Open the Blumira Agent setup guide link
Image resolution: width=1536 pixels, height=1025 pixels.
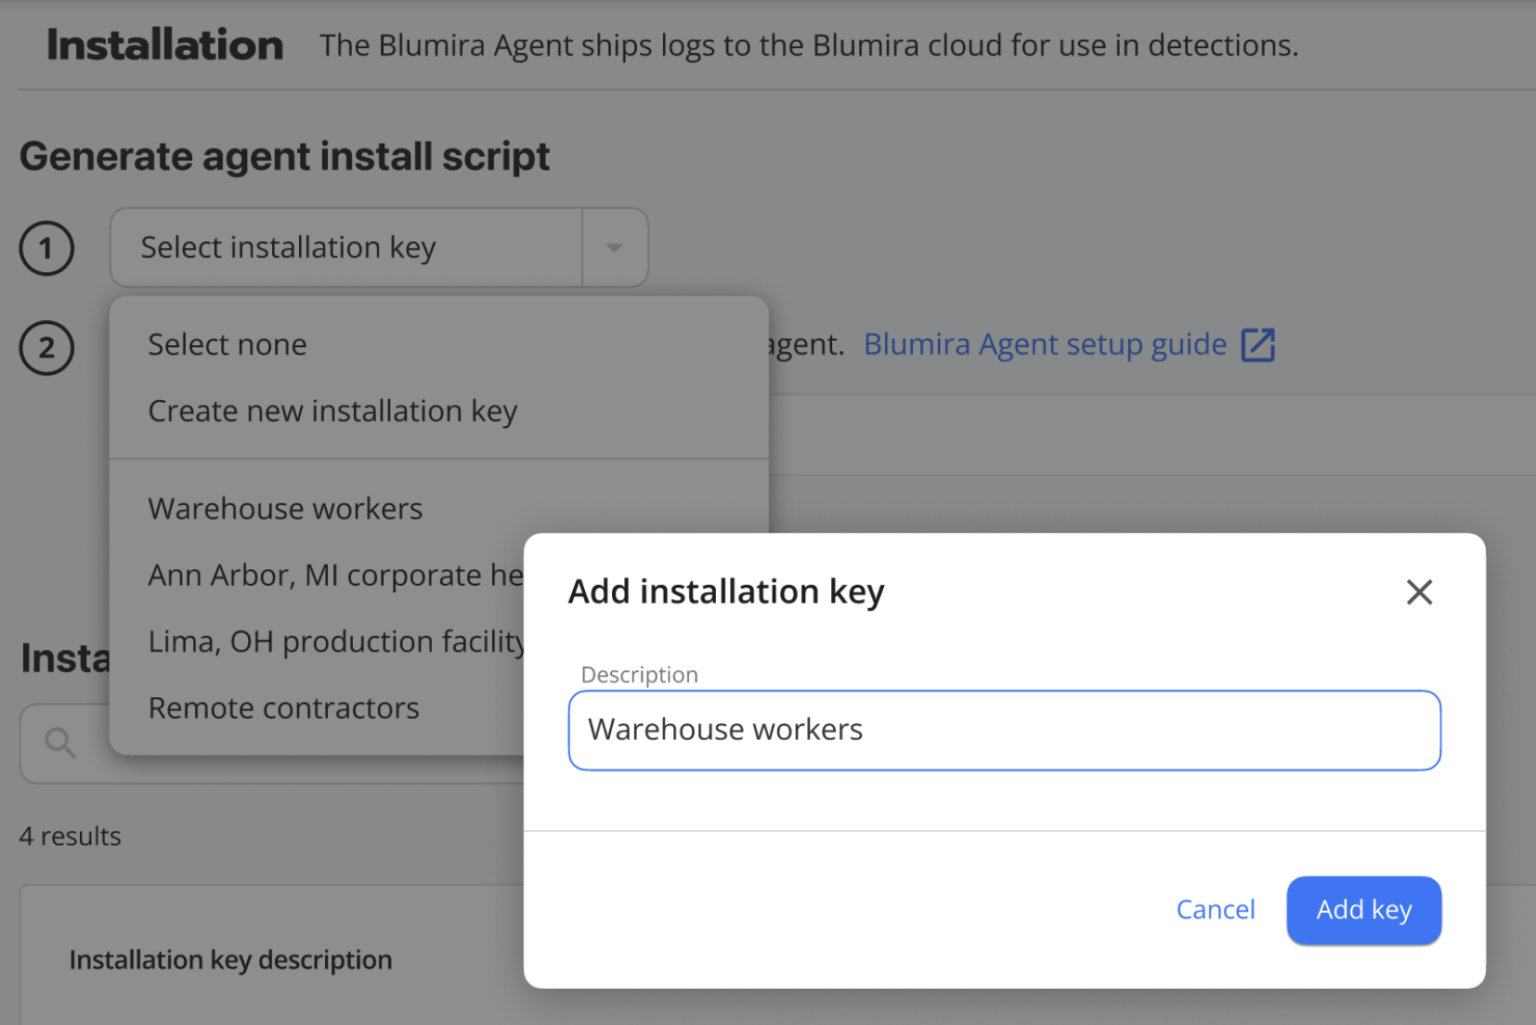(1044, 344)
